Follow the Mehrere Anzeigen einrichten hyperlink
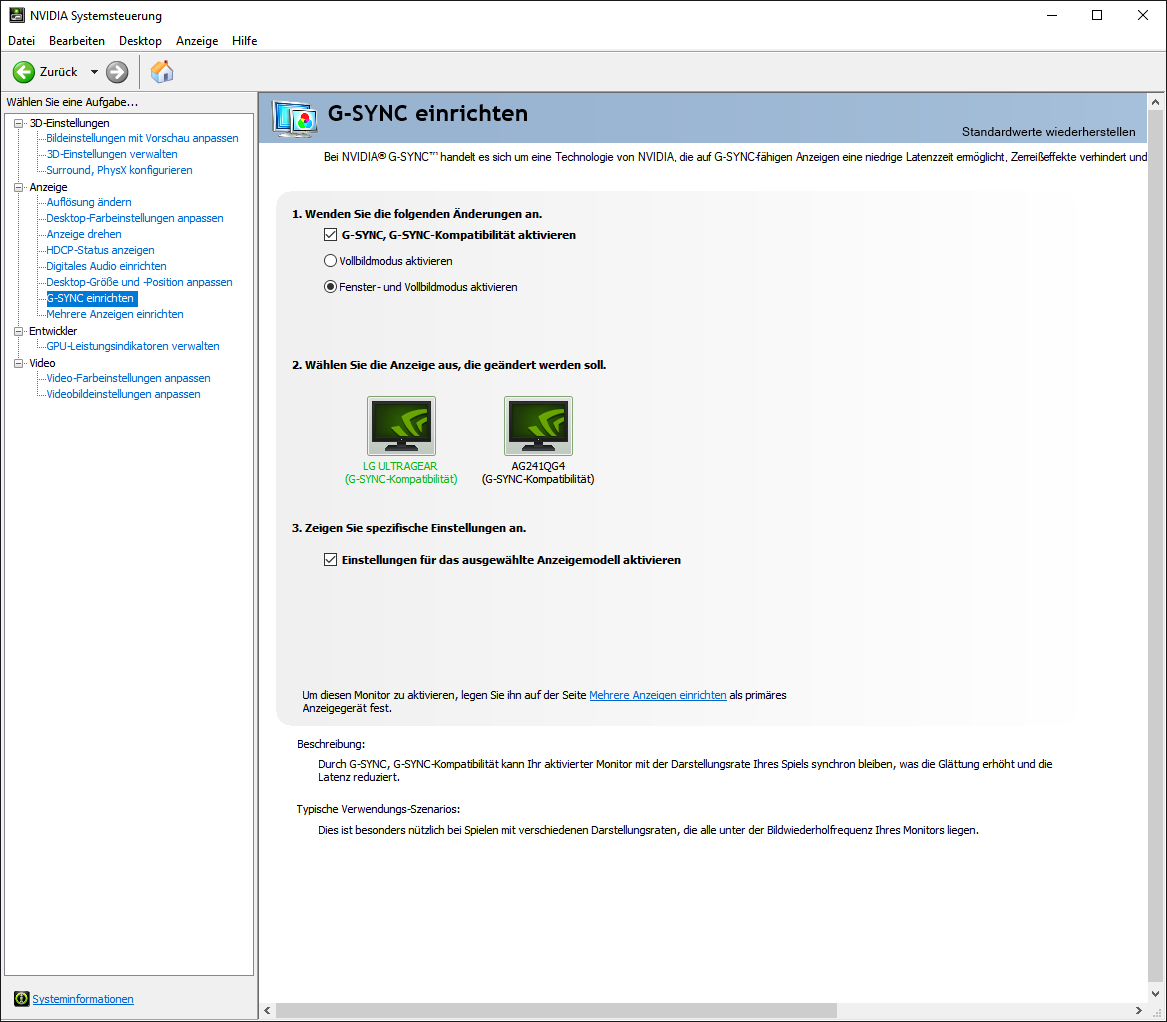Image resolution: width=1167 pixels, height=1022 pixels. (x=657, y=694)
